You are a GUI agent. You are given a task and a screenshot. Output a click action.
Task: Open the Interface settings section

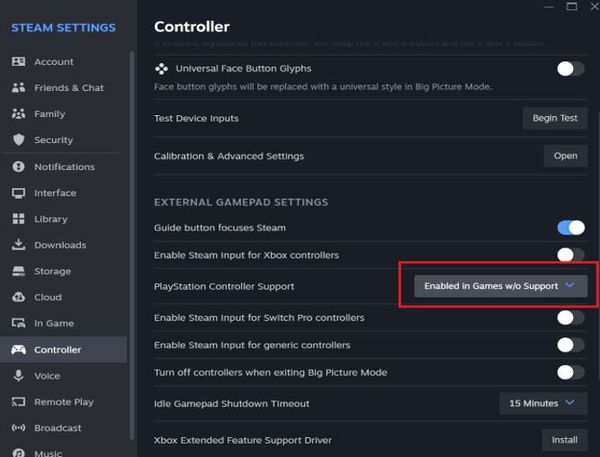click(54, 193)
